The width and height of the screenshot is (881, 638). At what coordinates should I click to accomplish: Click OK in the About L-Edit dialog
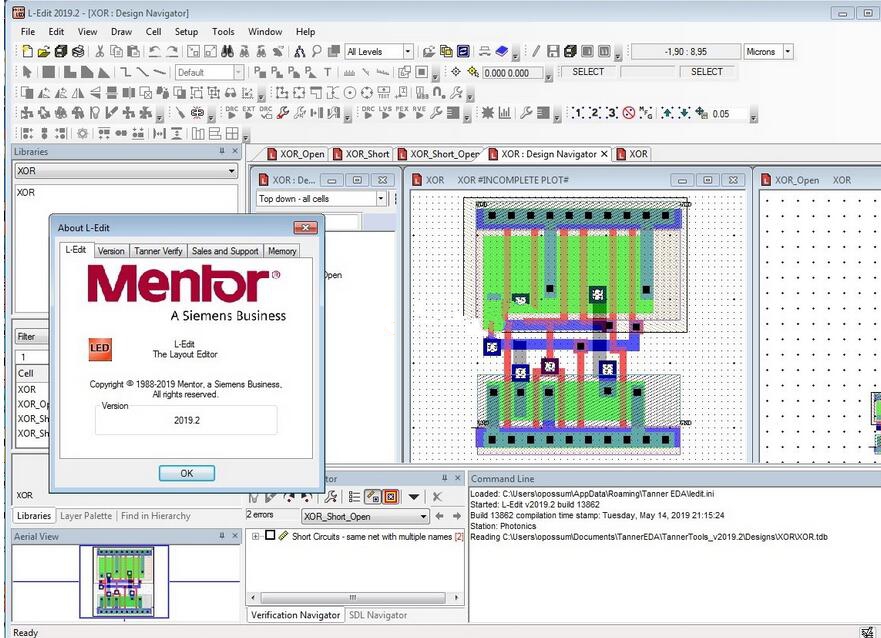pos(187,473)
